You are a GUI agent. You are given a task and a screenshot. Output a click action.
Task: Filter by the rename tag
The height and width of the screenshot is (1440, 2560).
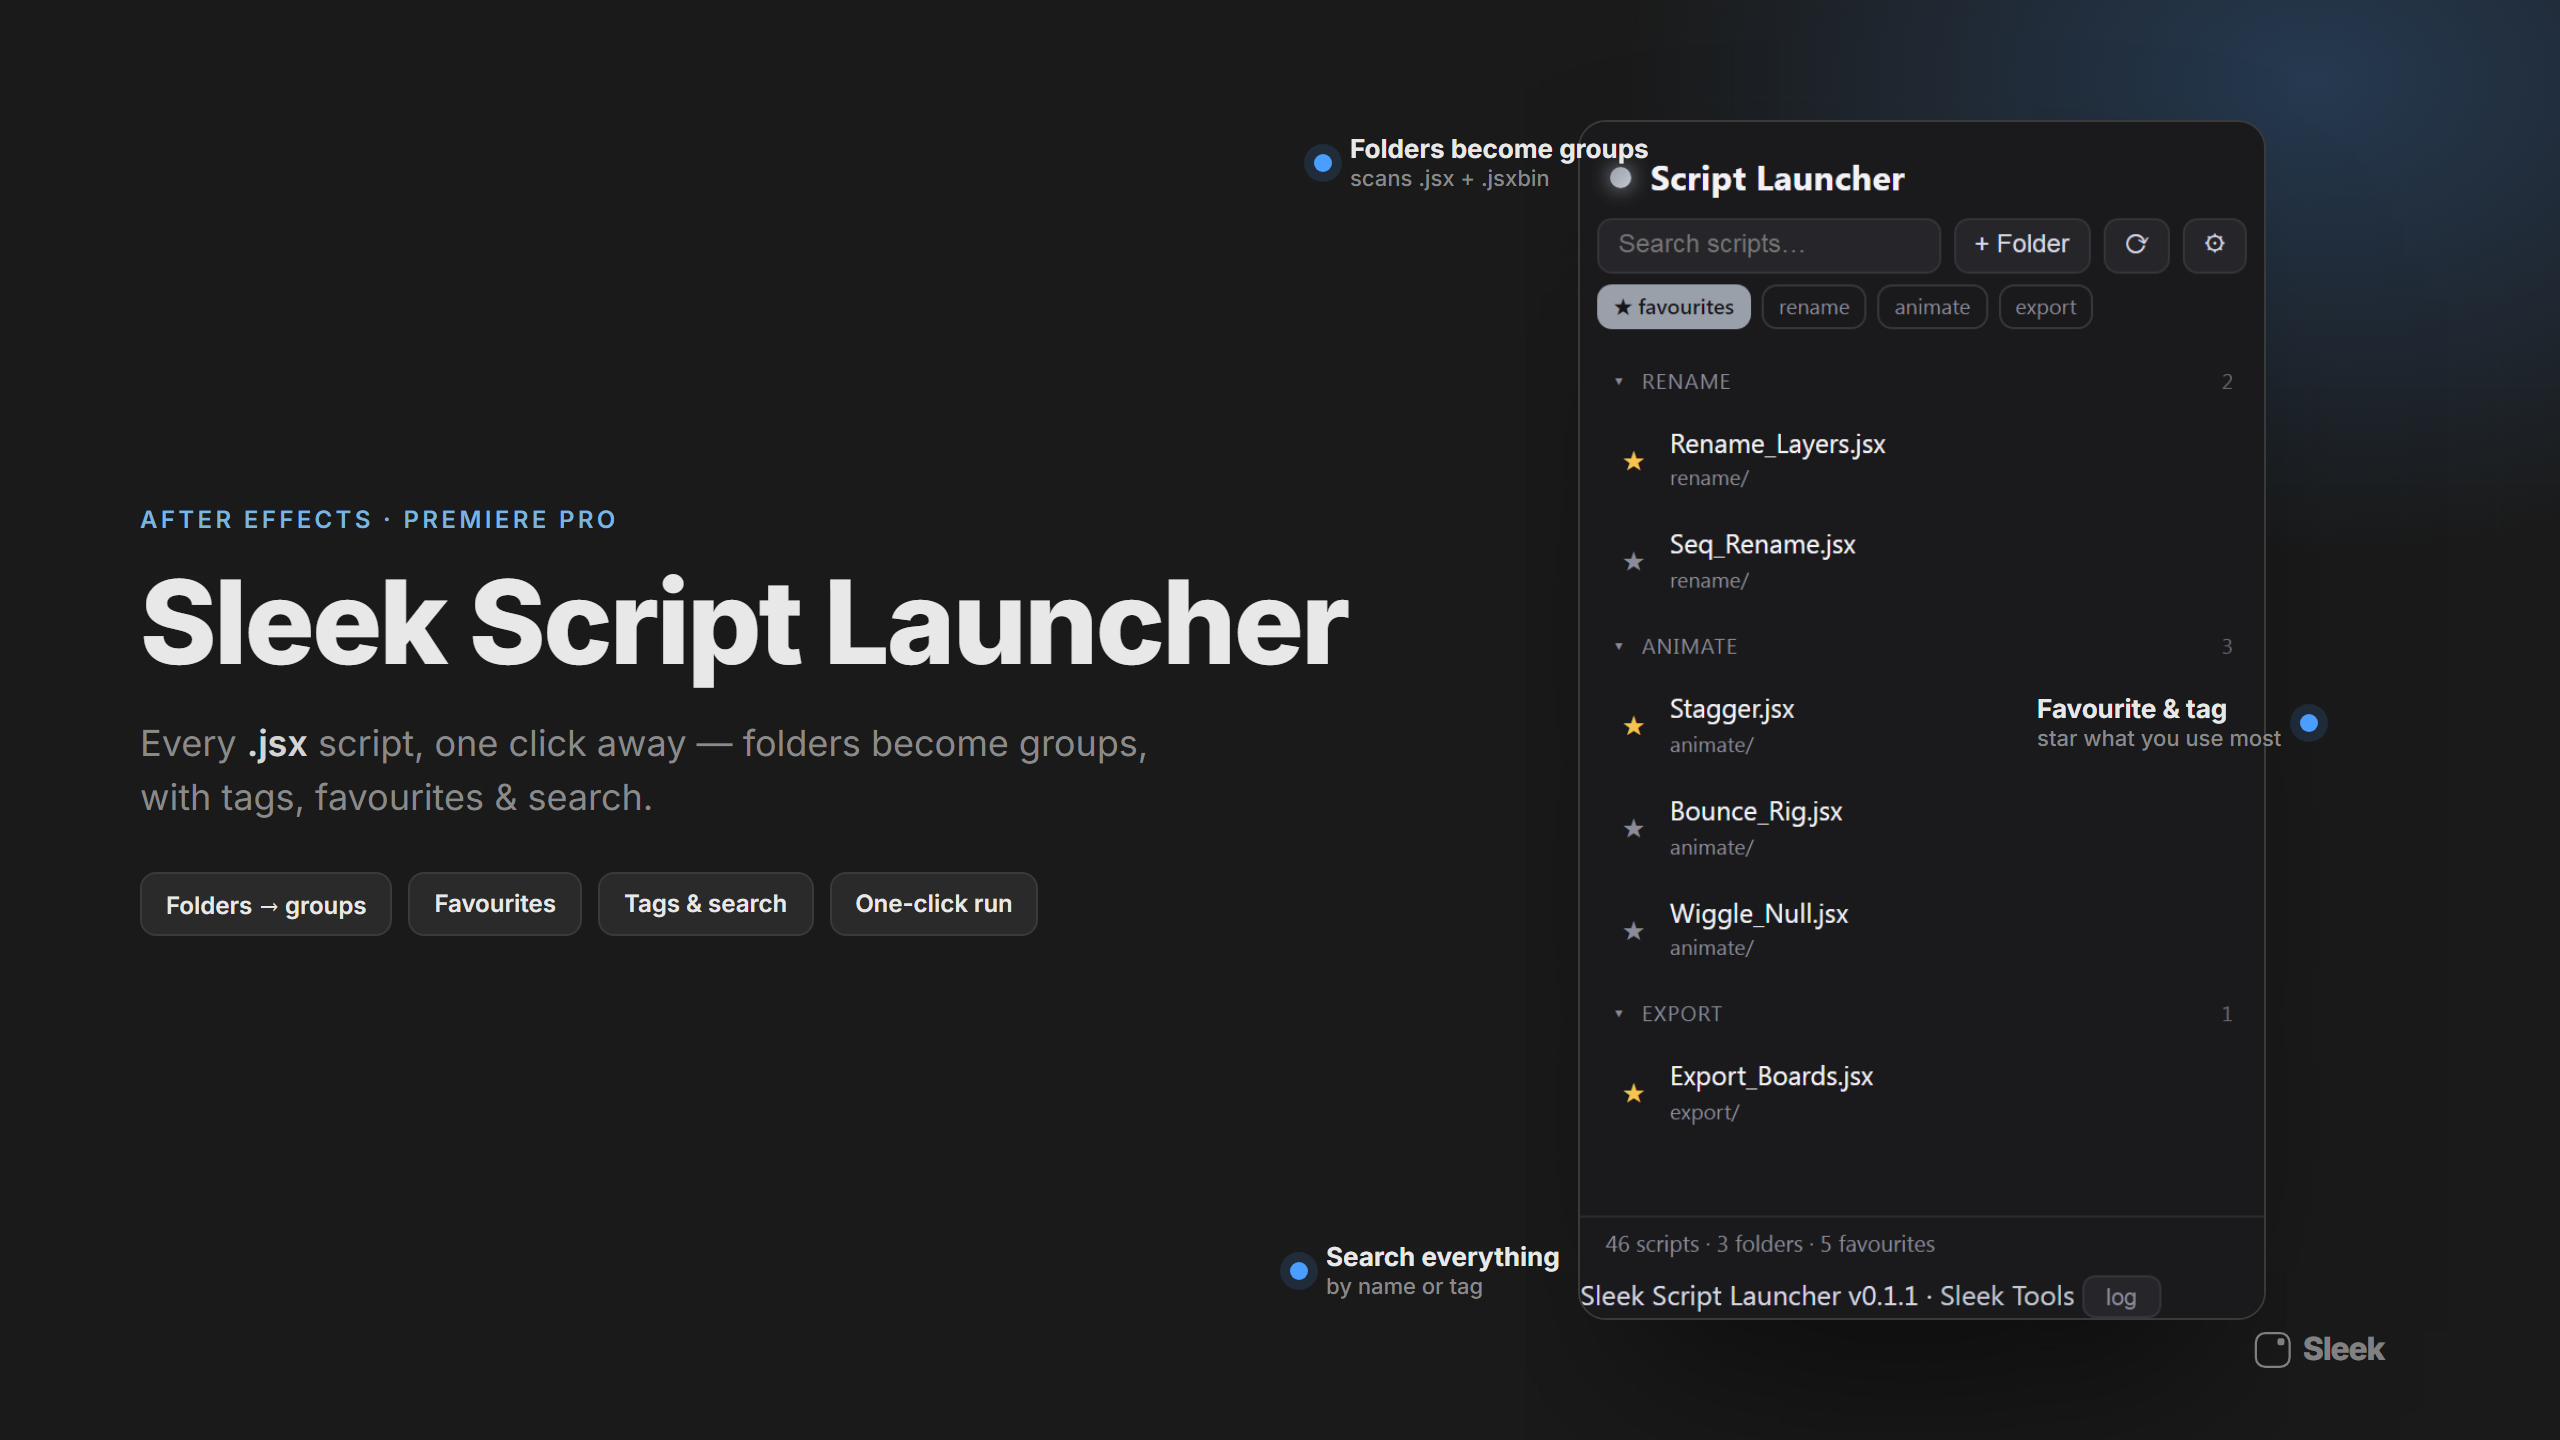click(x=1814, y=307)
